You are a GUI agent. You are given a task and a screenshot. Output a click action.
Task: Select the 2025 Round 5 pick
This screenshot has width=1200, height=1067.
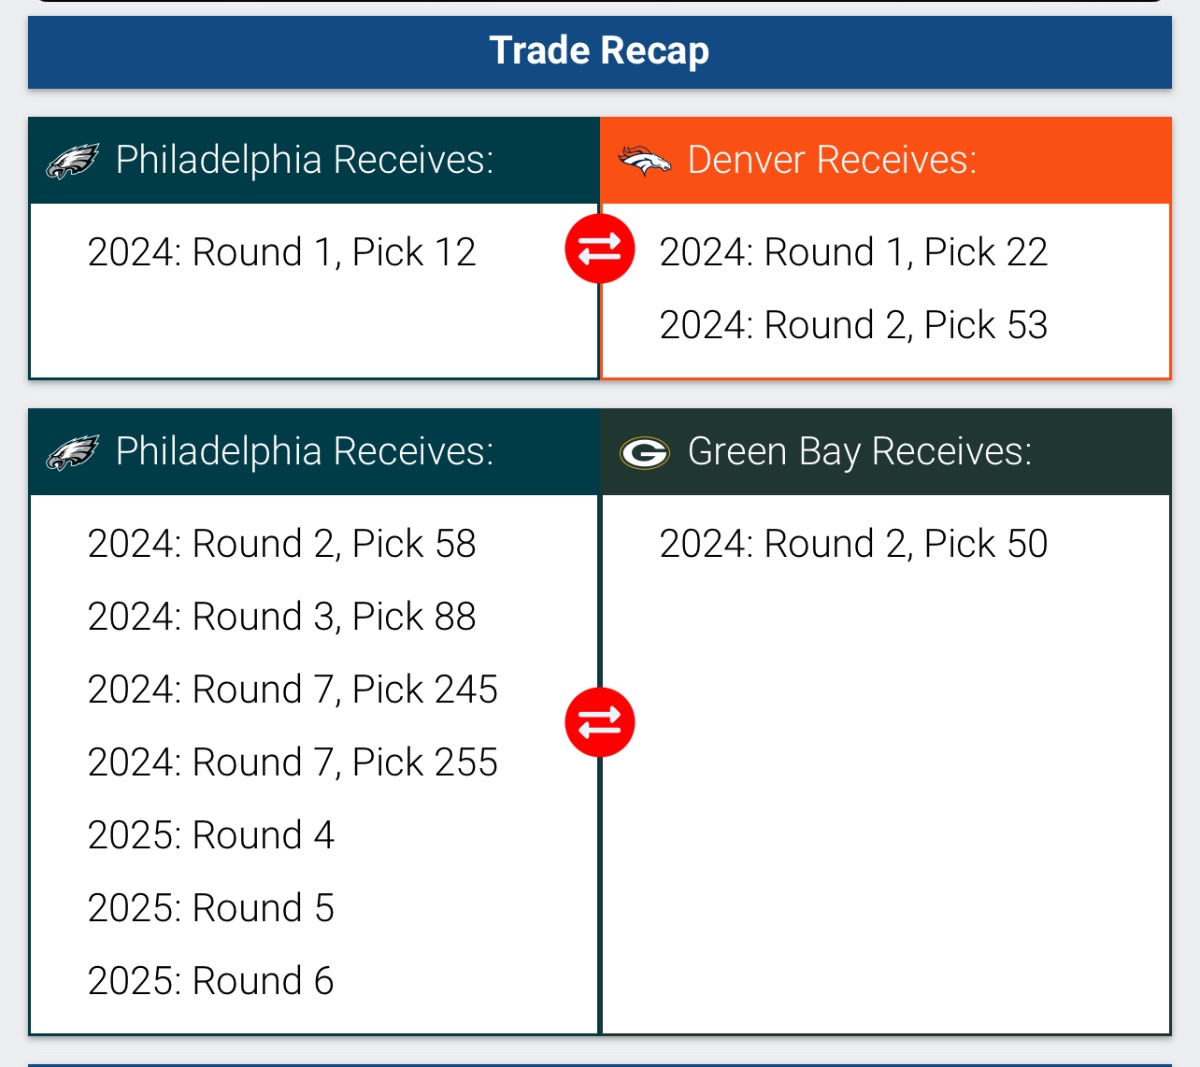pyautogui.click(x=211, y=909)
